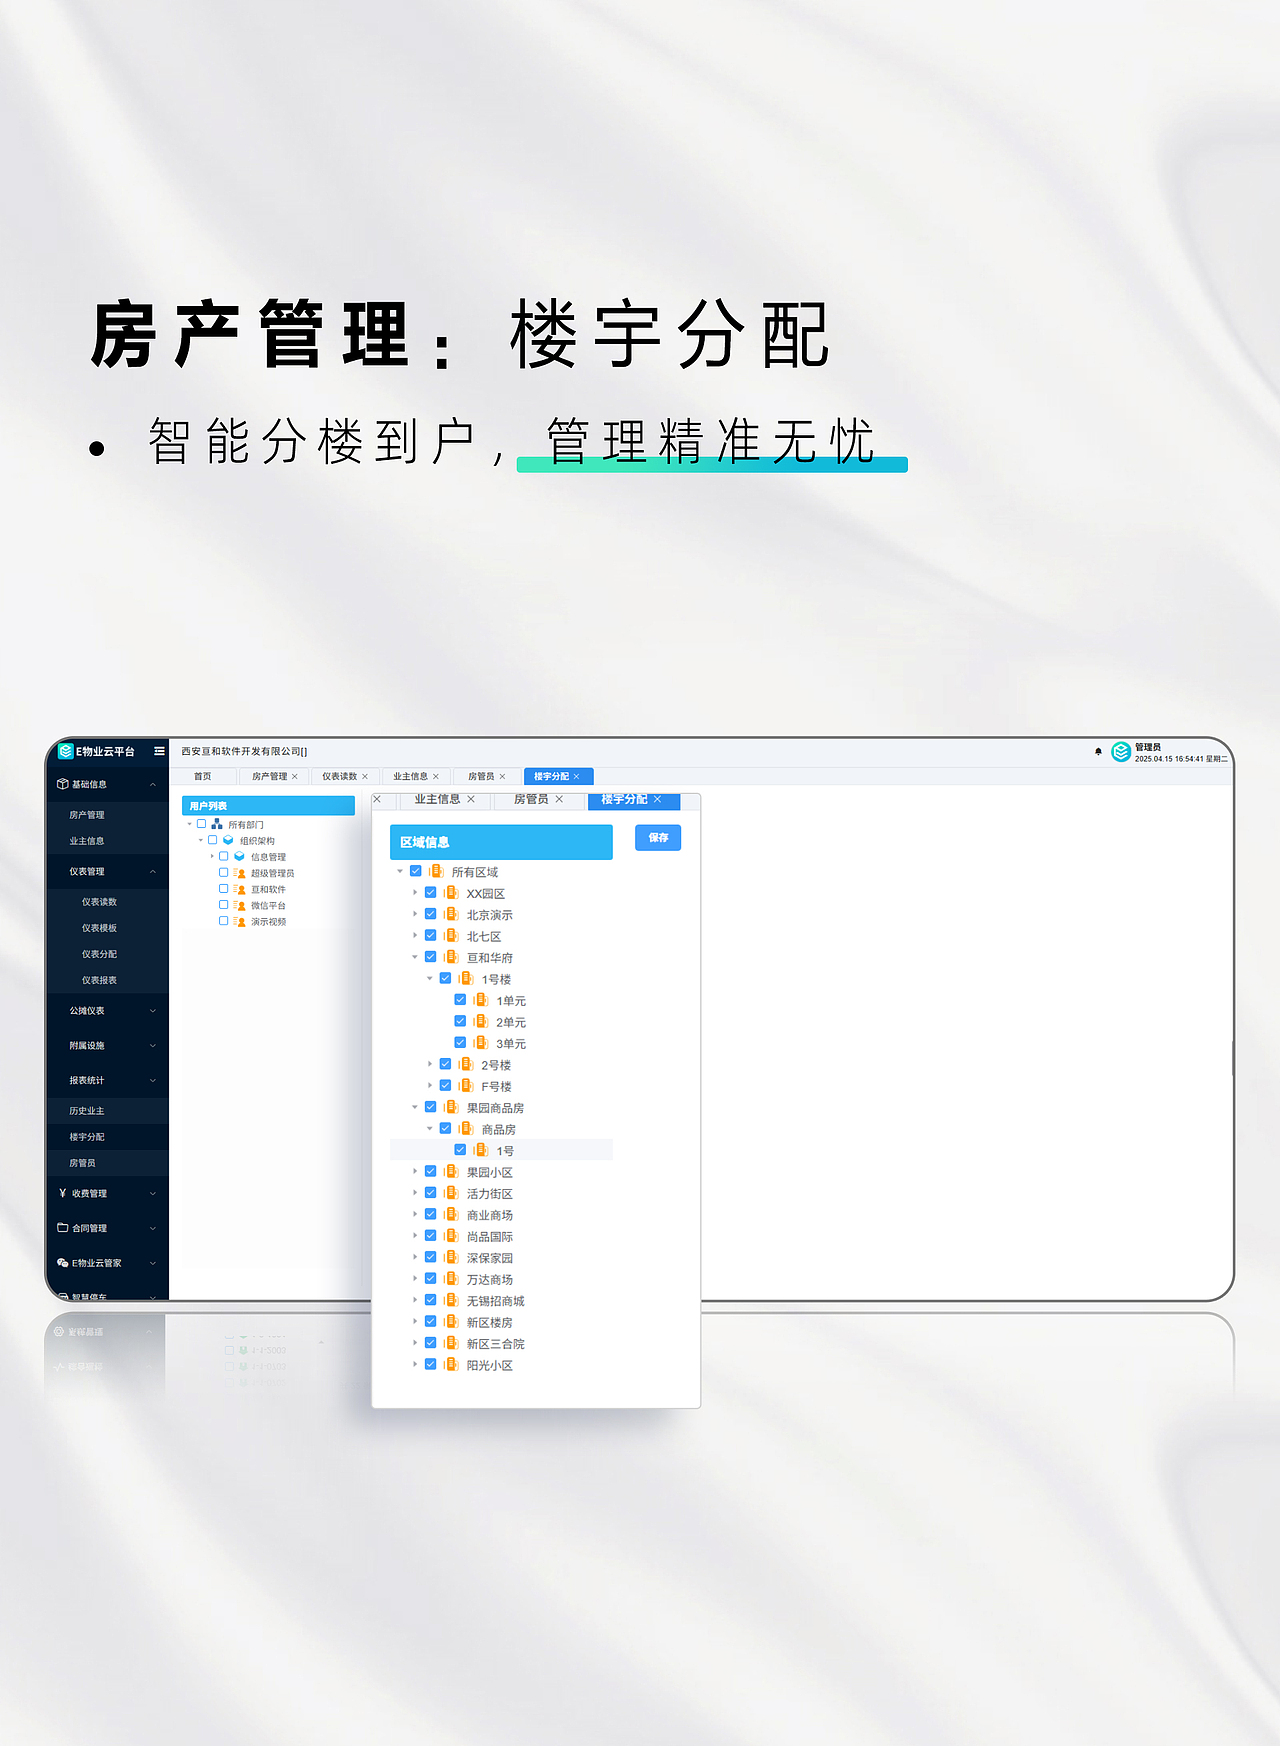The image size is (1280, 1746).
Task: Collapse the 果园商品房 tree node
Action: (415, 1107)
